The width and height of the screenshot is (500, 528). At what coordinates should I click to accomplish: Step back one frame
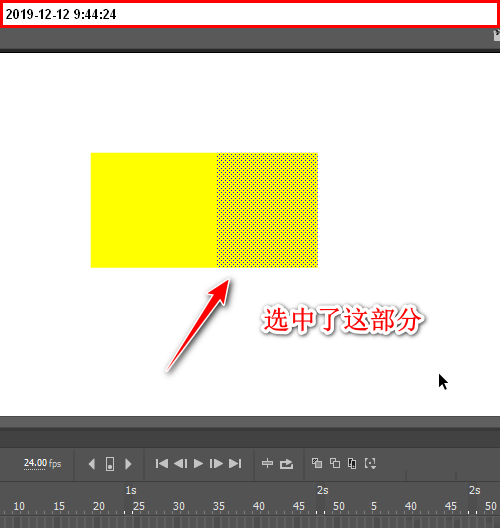(180, 464)
